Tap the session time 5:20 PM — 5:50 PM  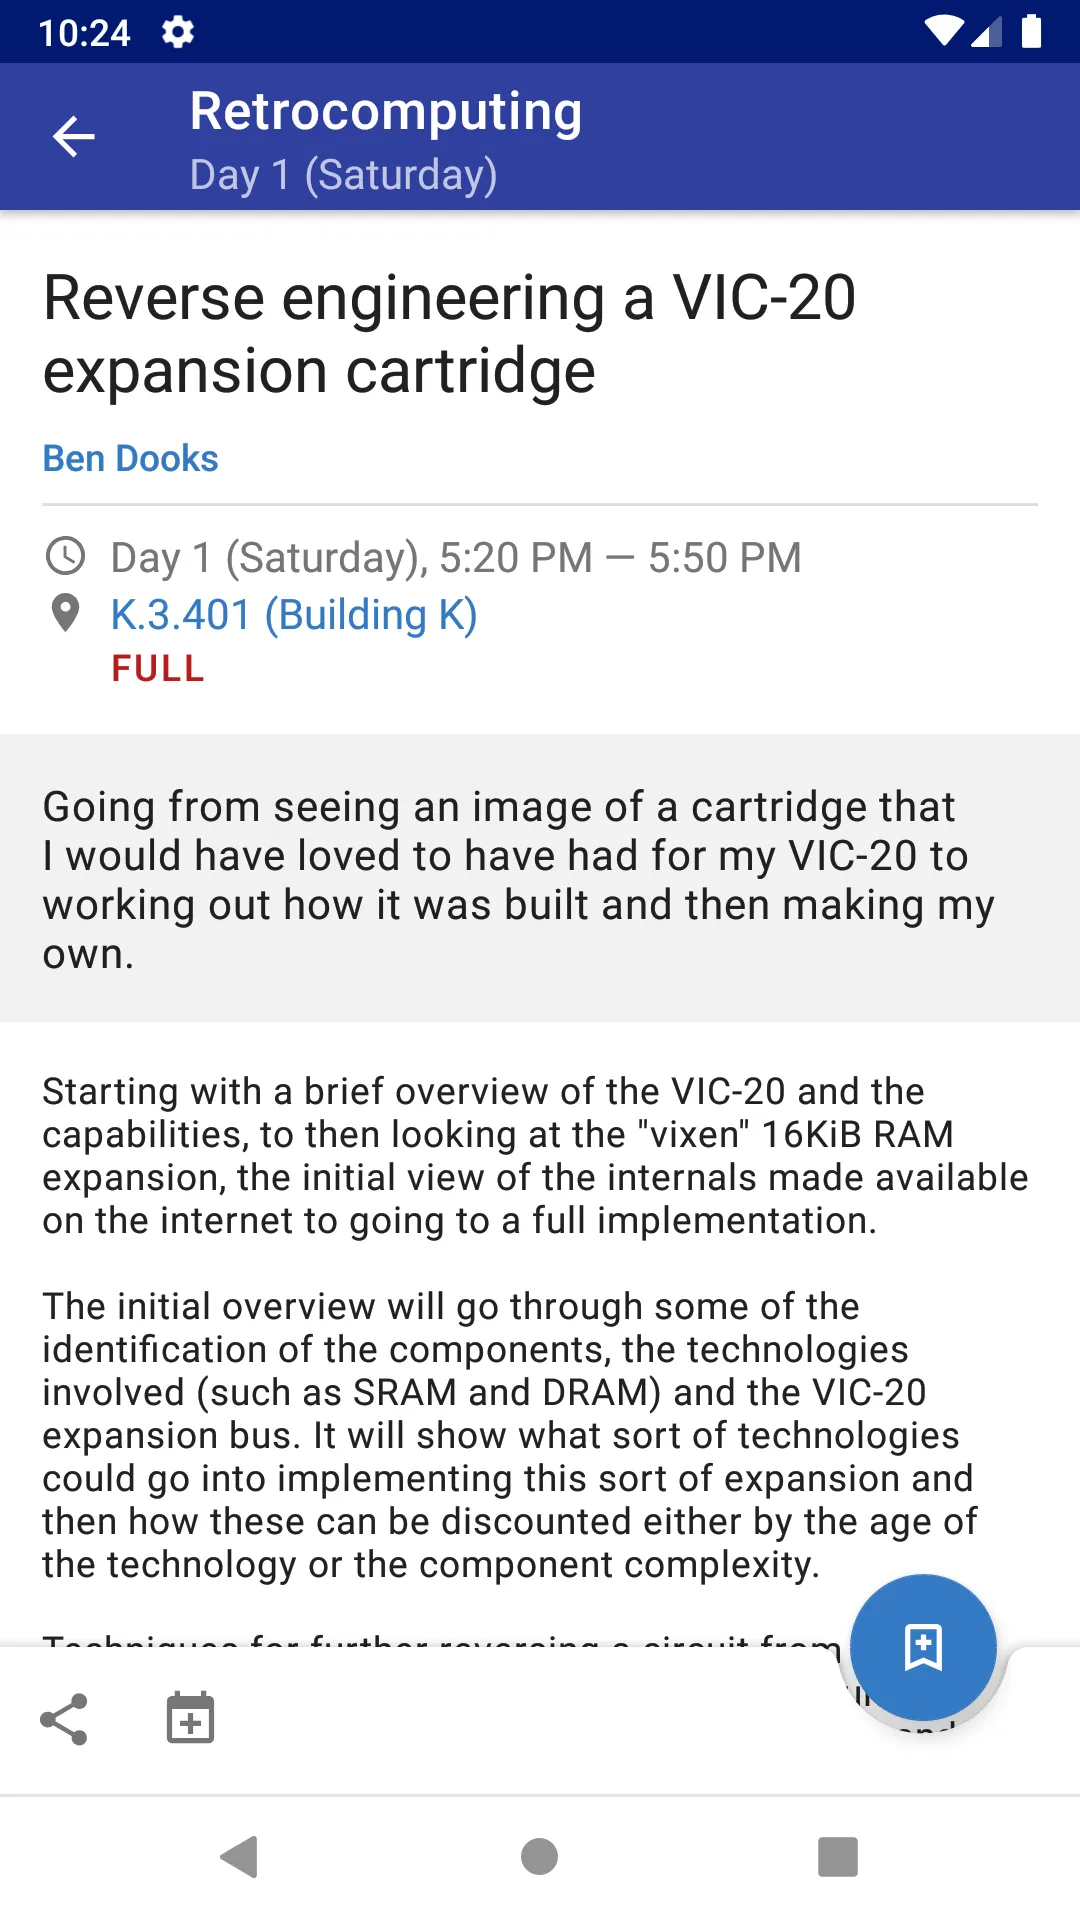coord(620,557)
